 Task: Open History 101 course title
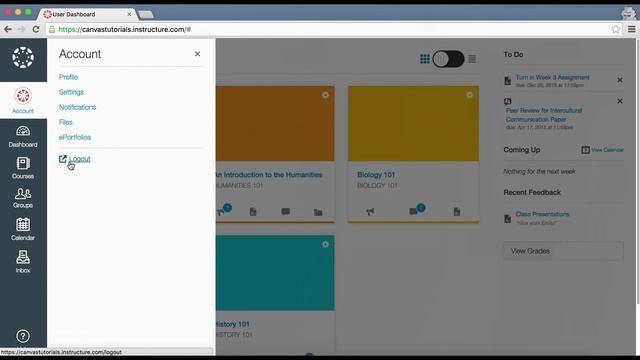(x=233, y=324)
